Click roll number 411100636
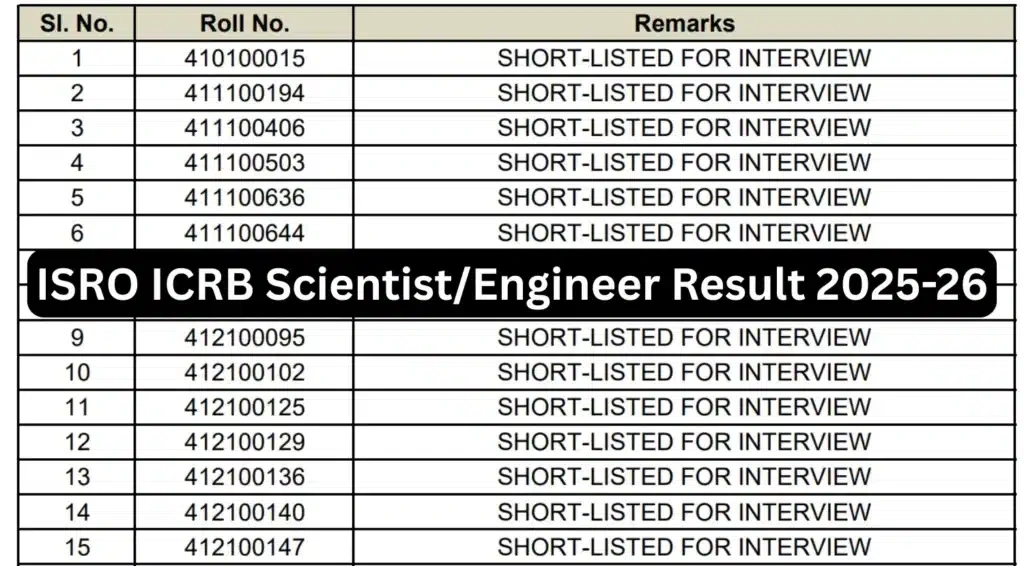This screenshot has width=1024, height=566. coord(244,197)
